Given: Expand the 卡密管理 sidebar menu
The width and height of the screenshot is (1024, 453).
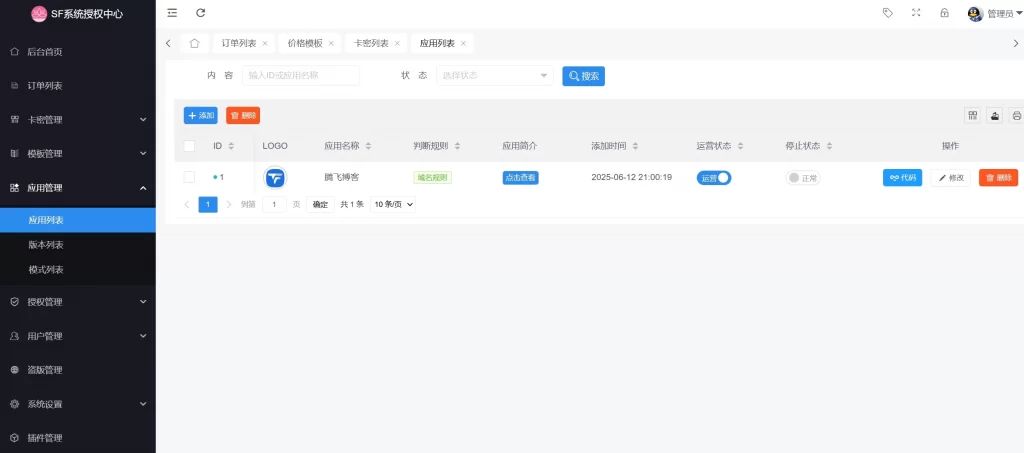Looking at the screenshot, I should click(78, 120).
